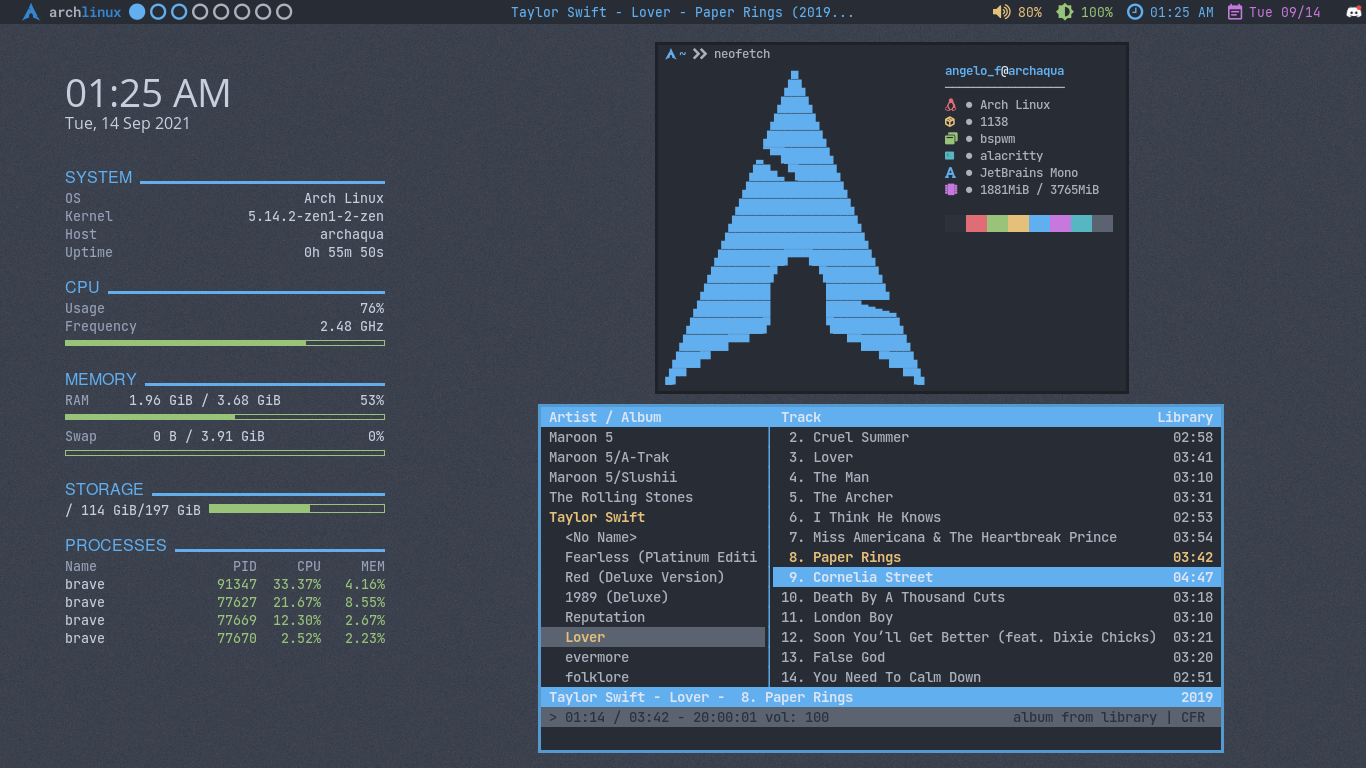Image resolution: width=1366 pixels, height=768 pixels.
Task: Select track 5. The Archer
Action: 996,497
